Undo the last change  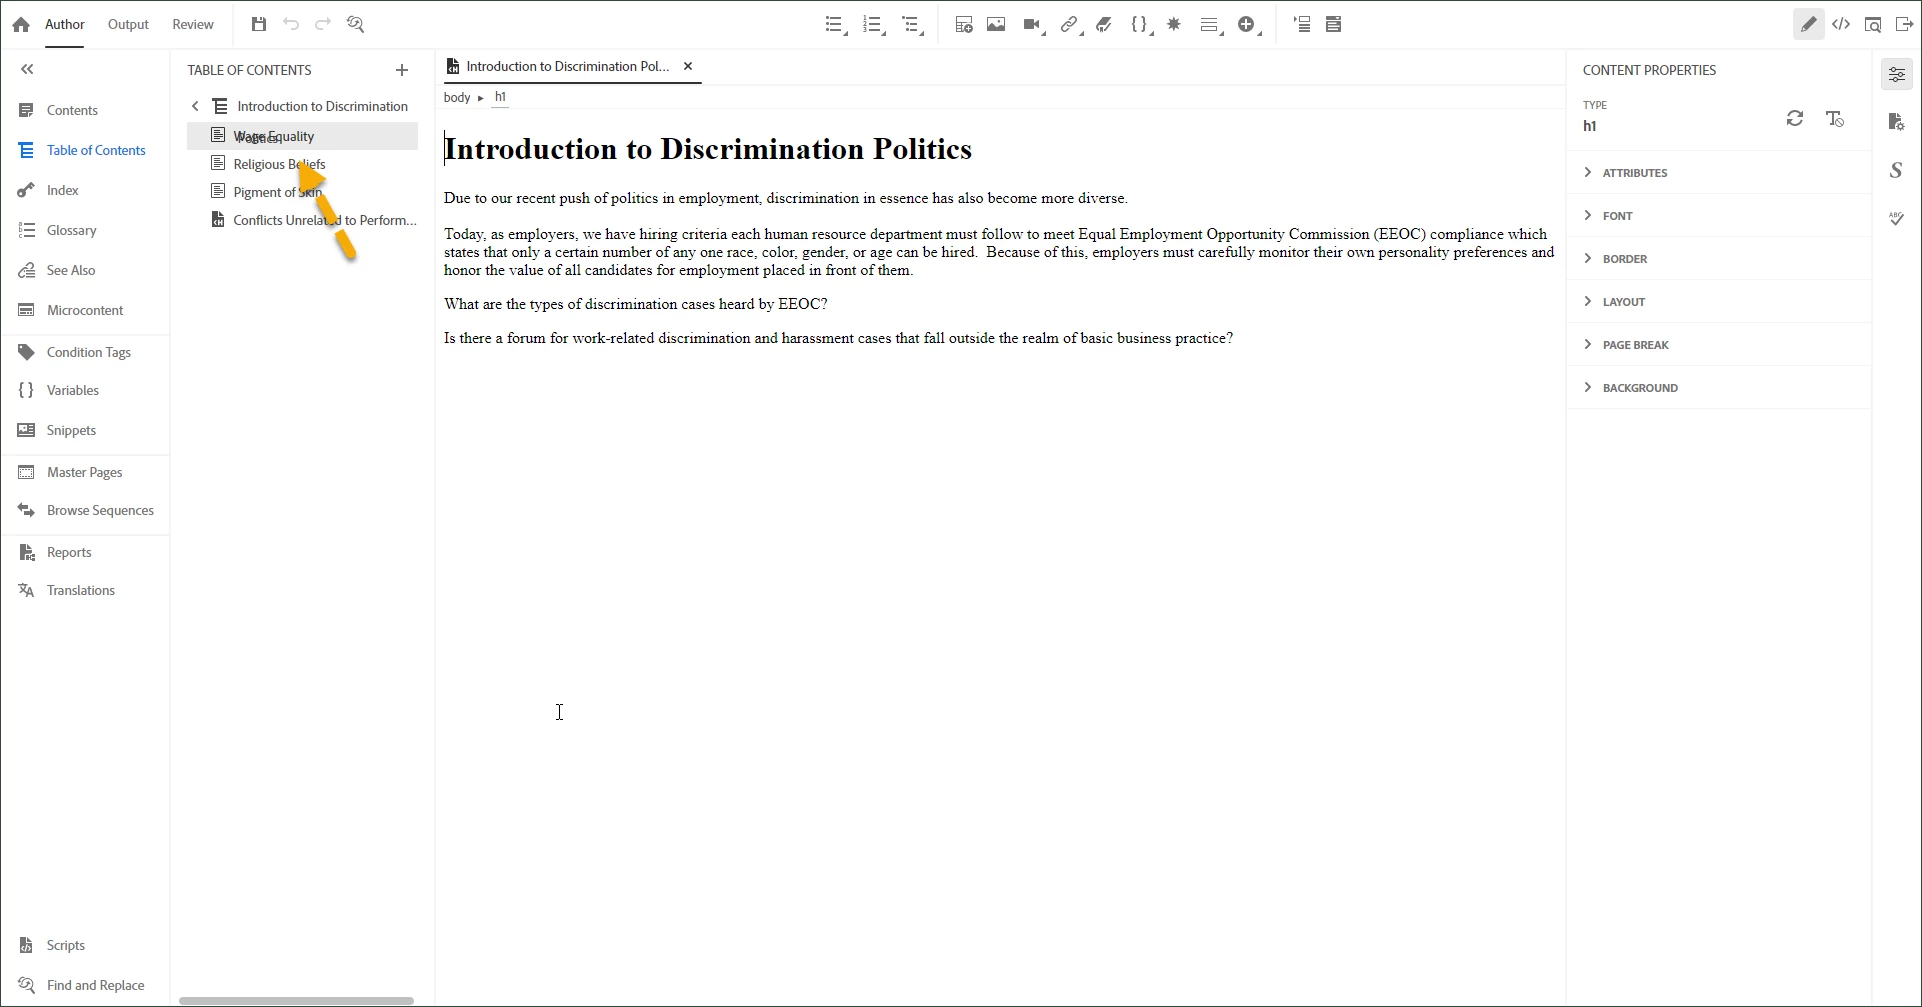coord(291,24)
